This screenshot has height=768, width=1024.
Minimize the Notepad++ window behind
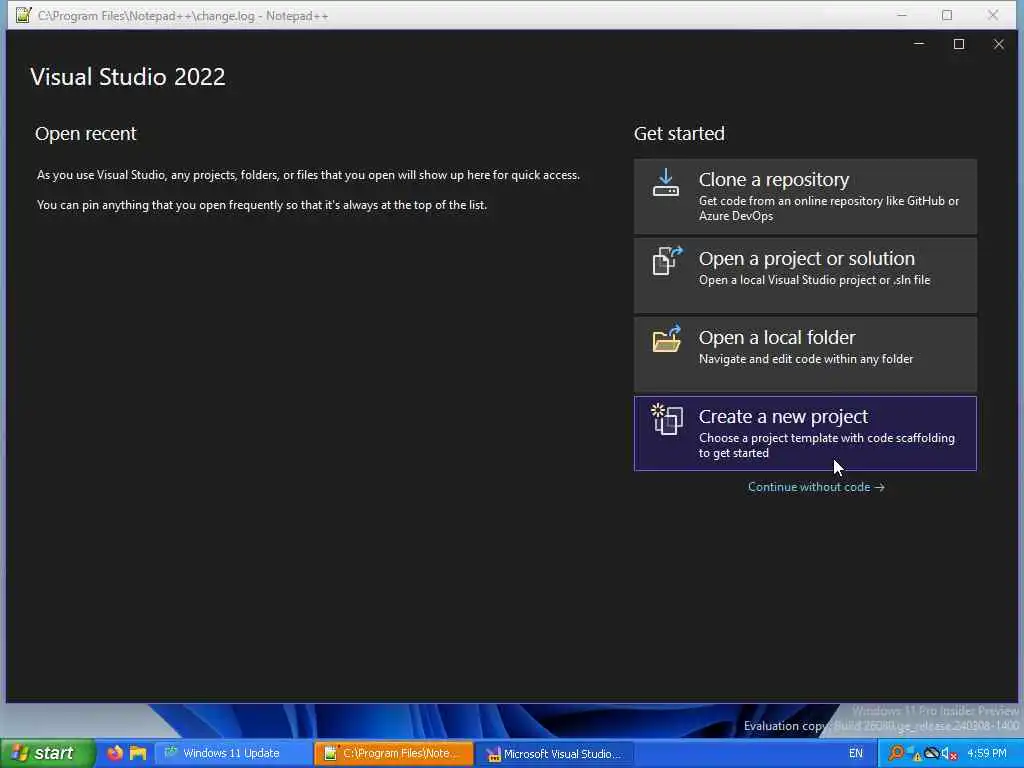point(902,15)
